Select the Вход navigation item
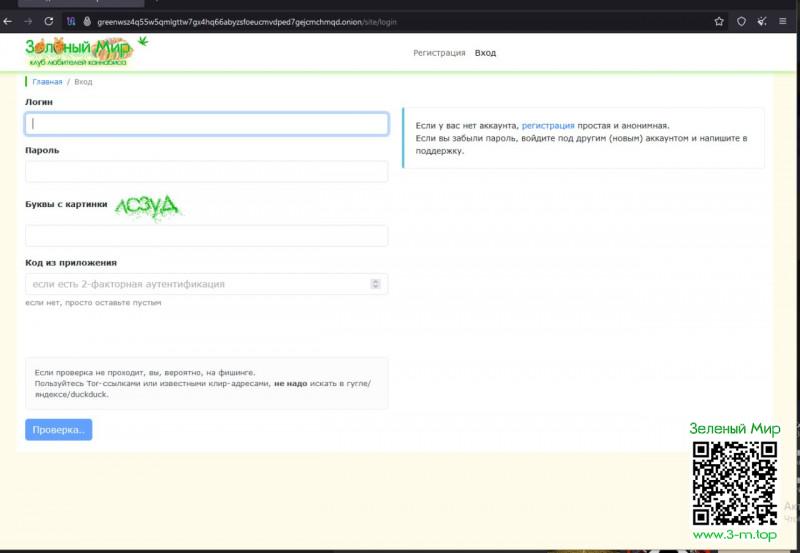This screenshot has width=800, height=553. [485, 53]
